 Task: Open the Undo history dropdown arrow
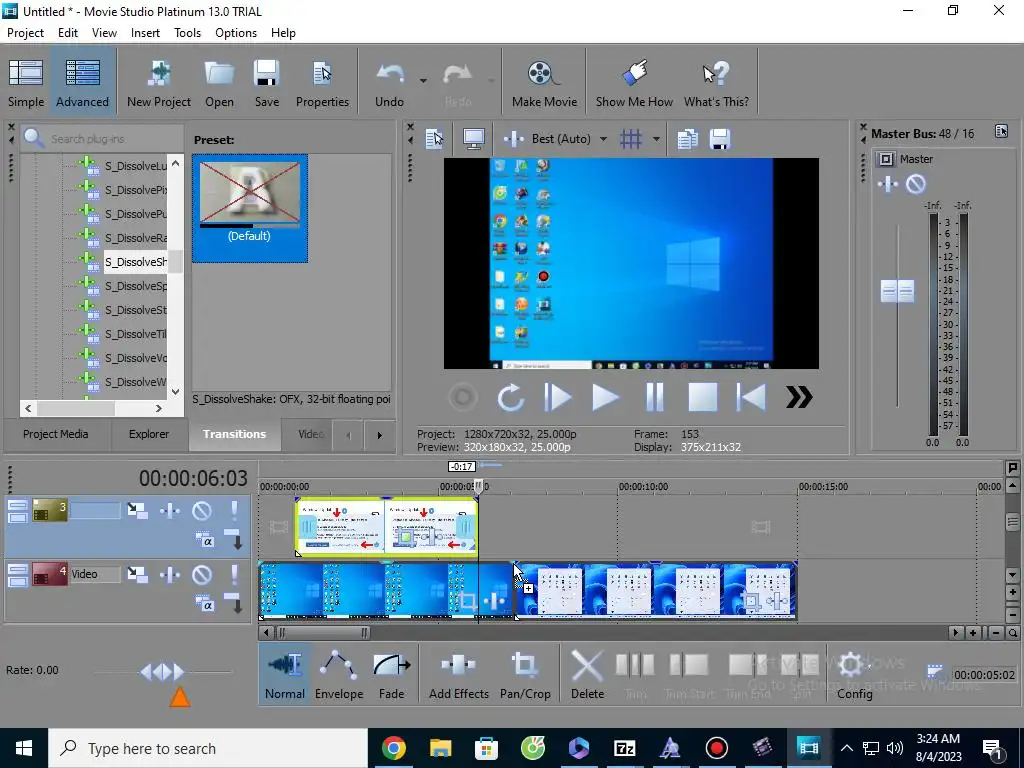pyautogui.click(x=423, y=81)
